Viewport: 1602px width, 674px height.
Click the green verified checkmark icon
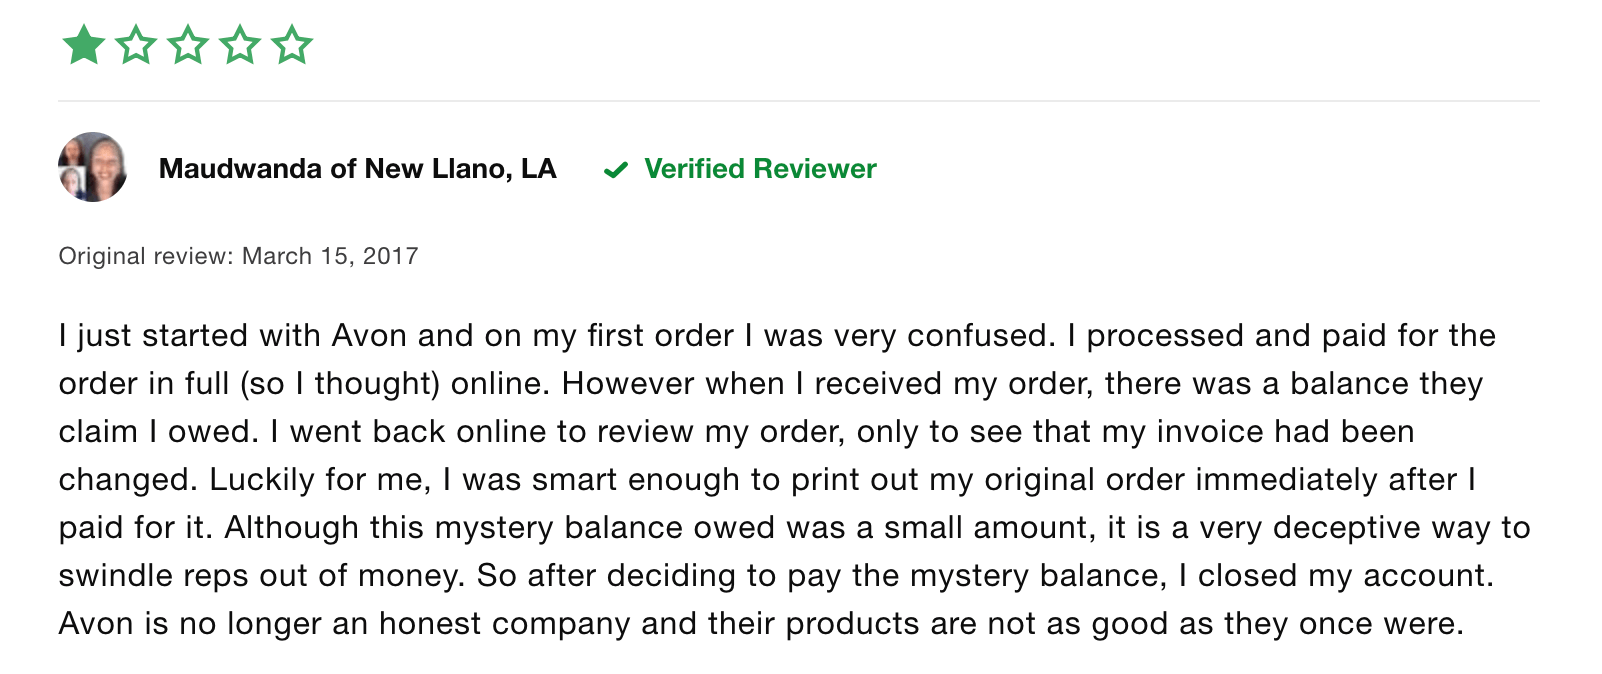tap(616, 170)
